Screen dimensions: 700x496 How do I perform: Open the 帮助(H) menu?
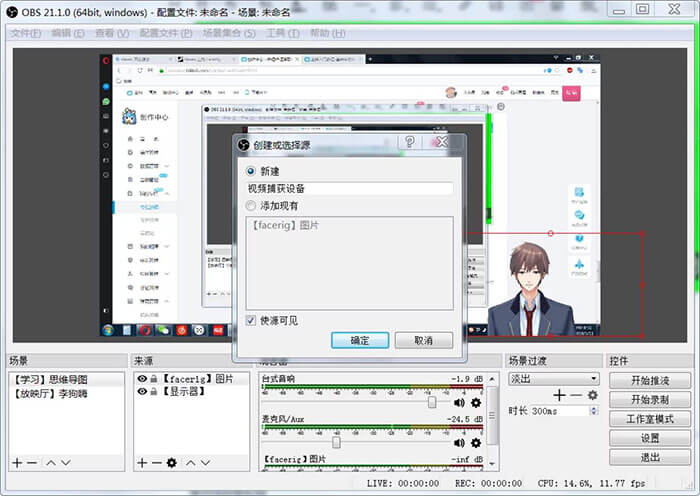click(328, 33)
